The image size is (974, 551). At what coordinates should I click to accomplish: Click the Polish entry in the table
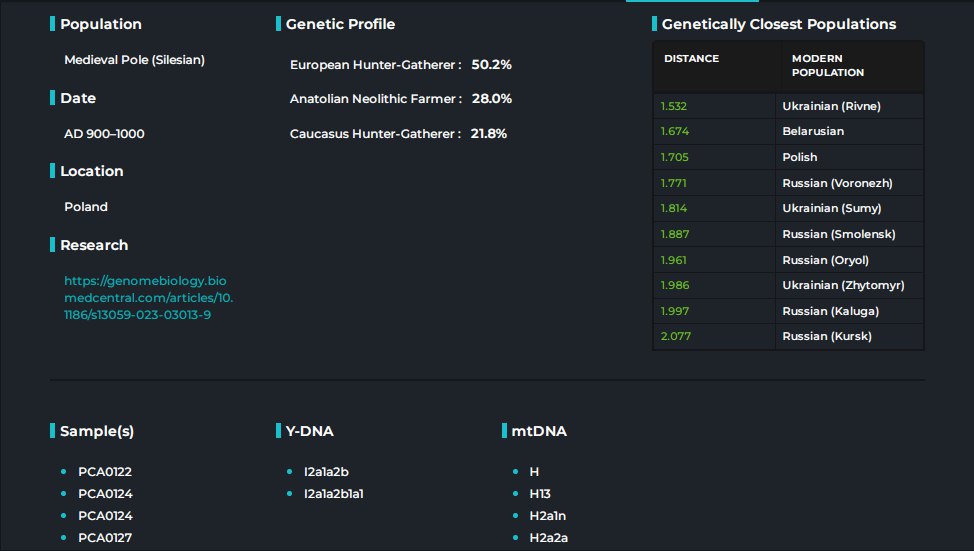[x=800, y=157]
